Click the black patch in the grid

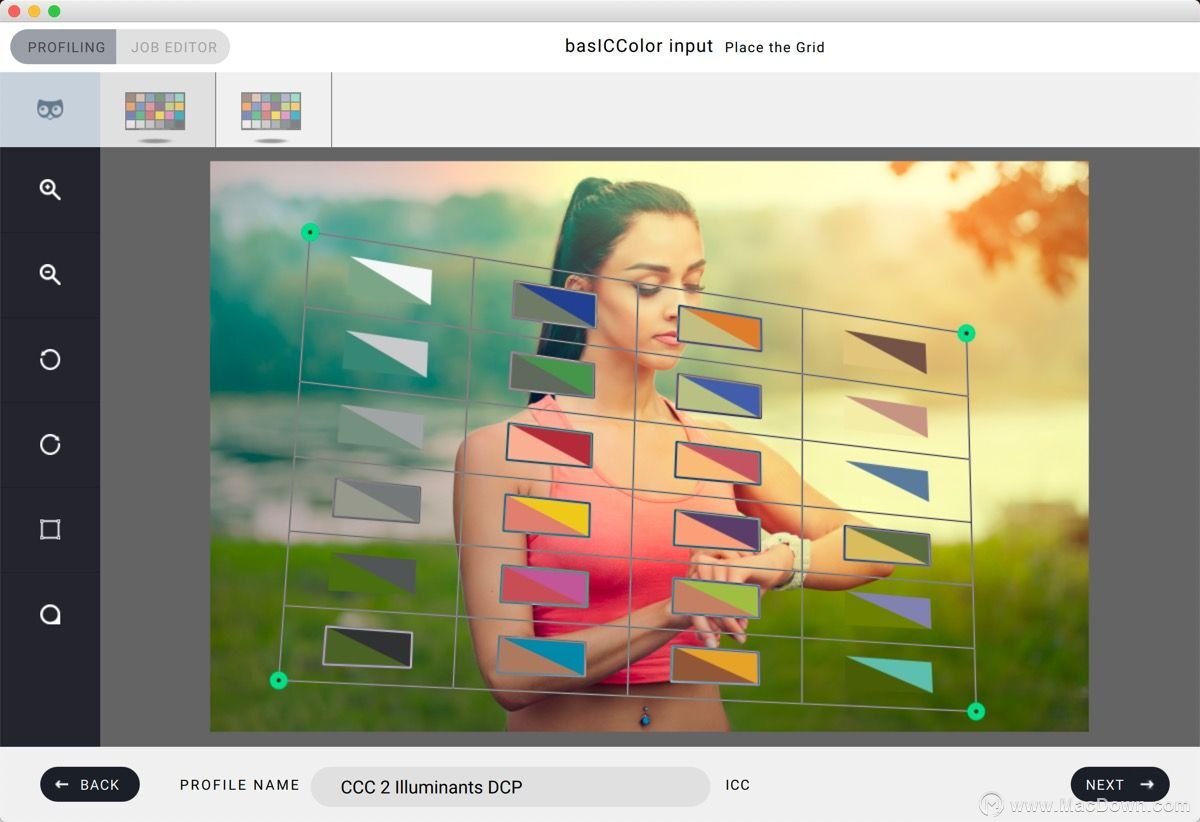click(368, 647)
